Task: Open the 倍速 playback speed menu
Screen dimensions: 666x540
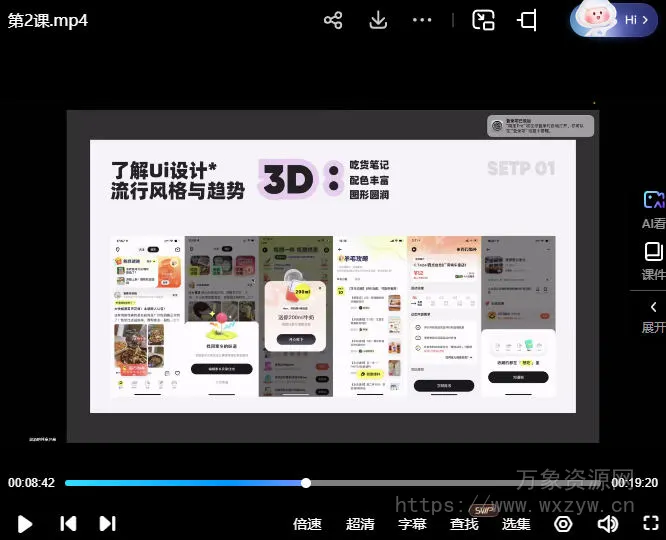Action: click(x=307, y=523)
